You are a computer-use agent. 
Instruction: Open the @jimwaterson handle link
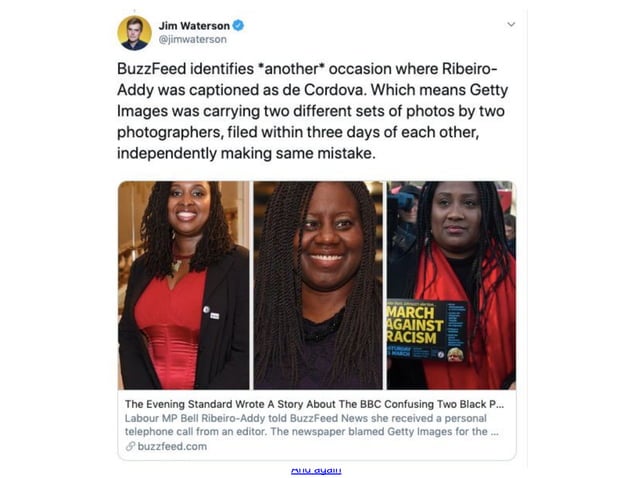pos(192,39)
